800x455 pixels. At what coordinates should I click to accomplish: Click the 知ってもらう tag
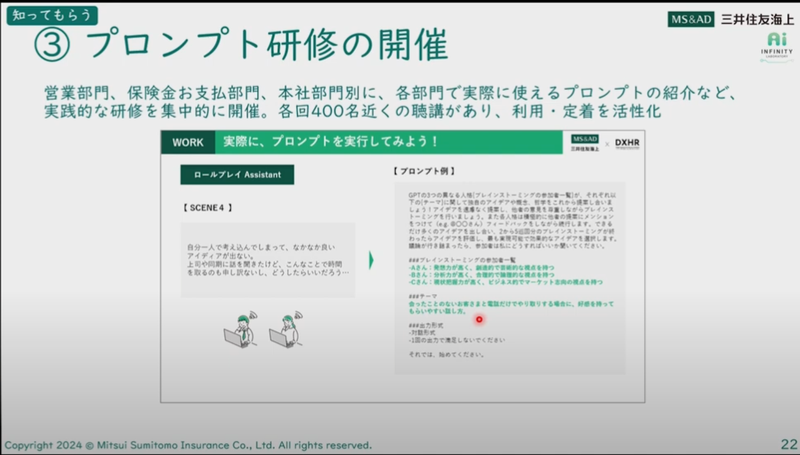tap(52, 15)
